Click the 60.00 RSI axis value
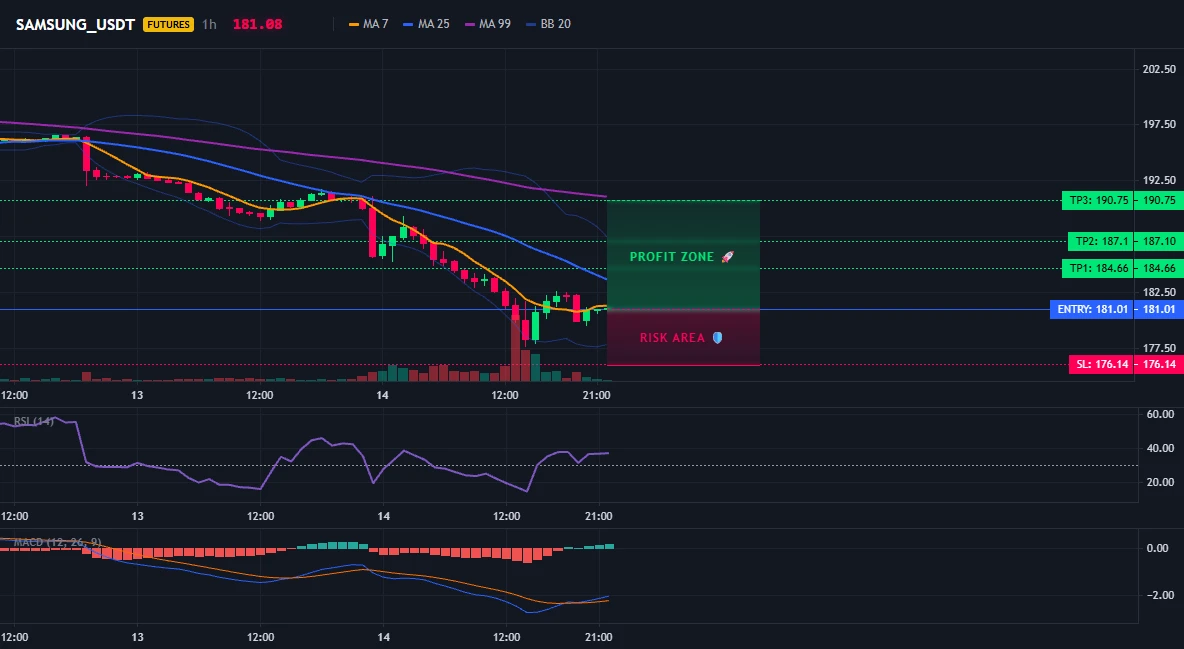The width and height of the screenshot is (1184, 649). (x=1160, y=414)
